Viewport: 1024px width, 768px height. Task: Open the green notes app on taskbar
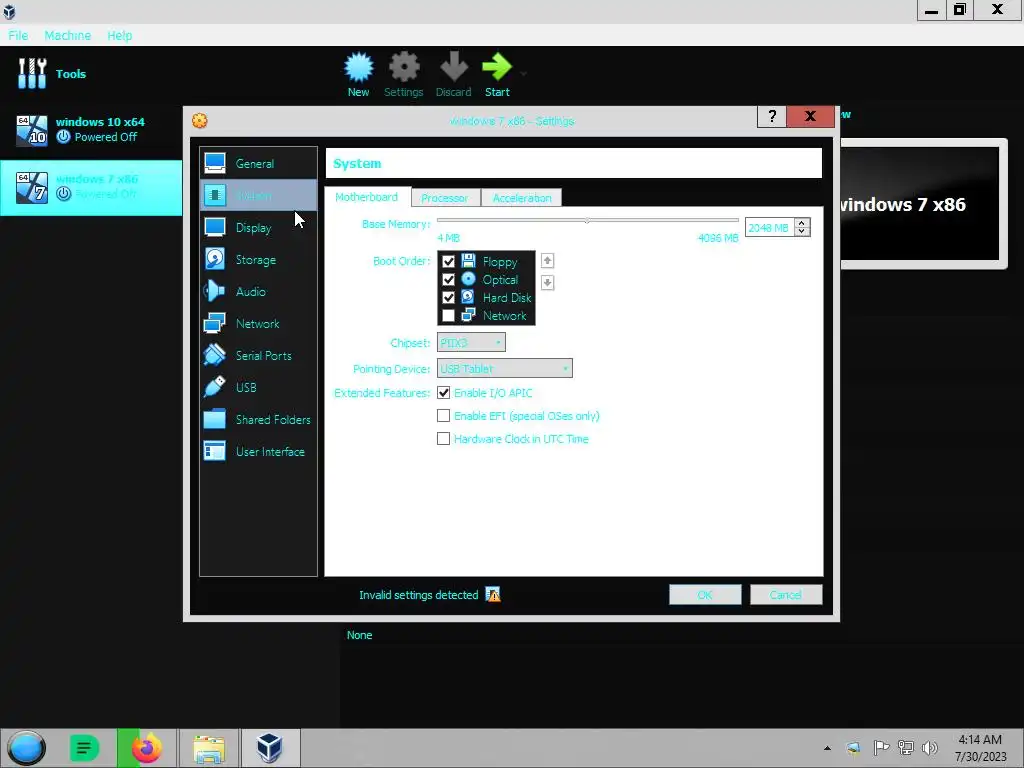point(84,748)
